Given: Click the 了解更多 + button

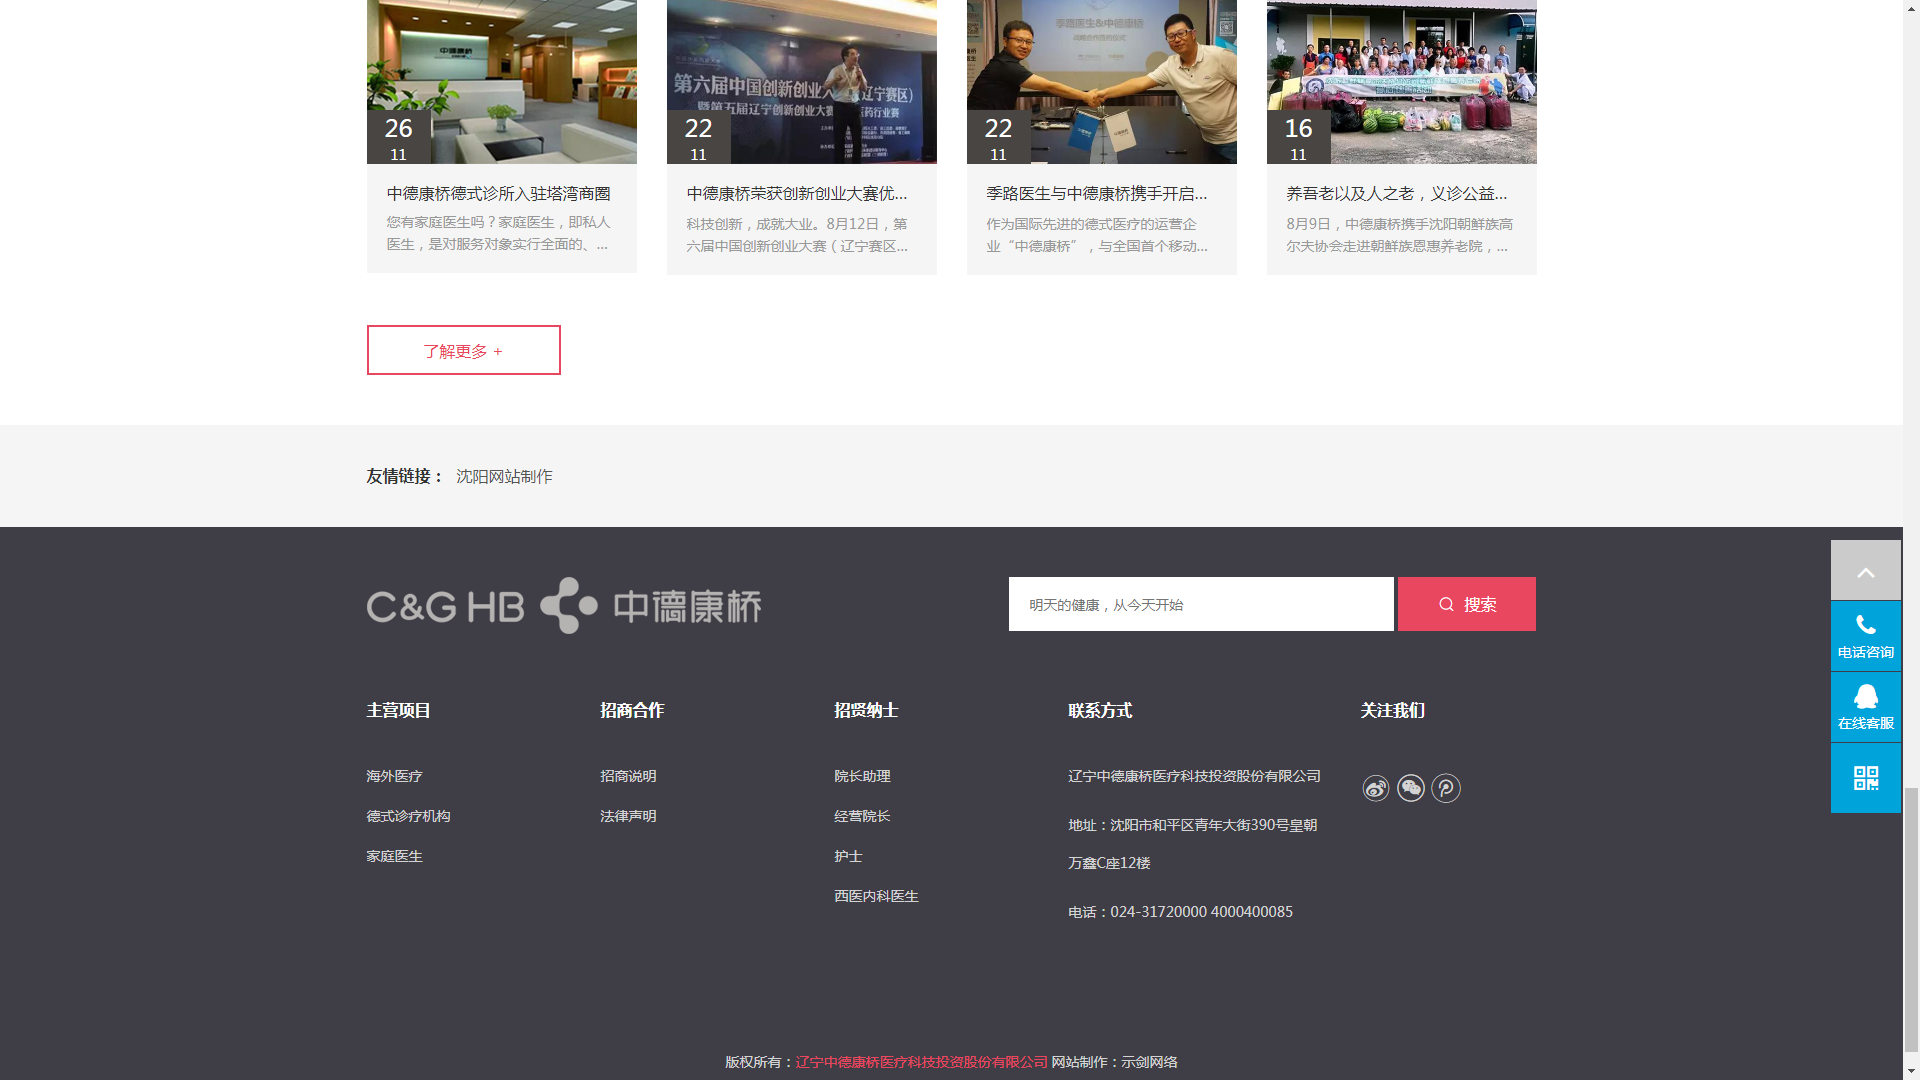Looking at the screenshot, I should 464,350.
